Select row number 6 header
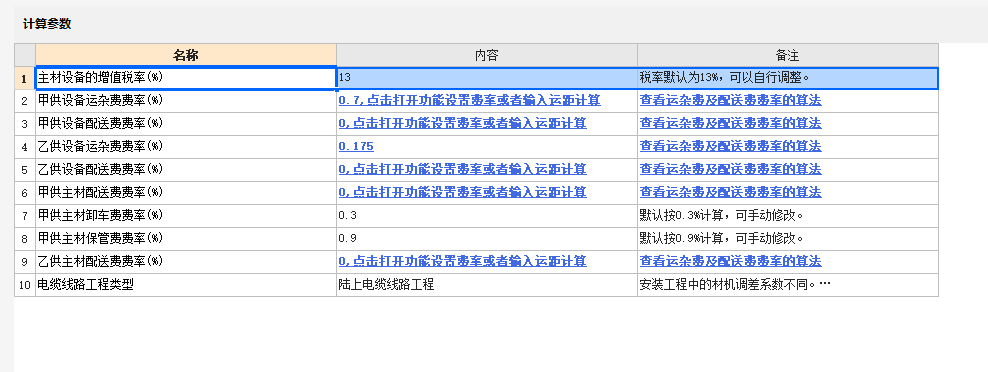The width and height of the screenshot is (988, 372). click(25, 192)
